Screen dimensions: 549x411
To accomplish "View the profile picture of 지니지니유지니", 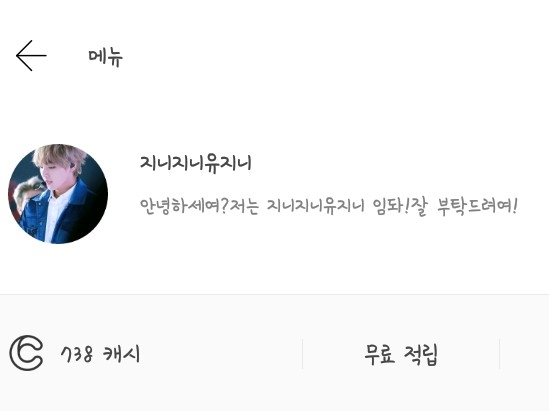I will pyautogui.click(x=58, y=194).
